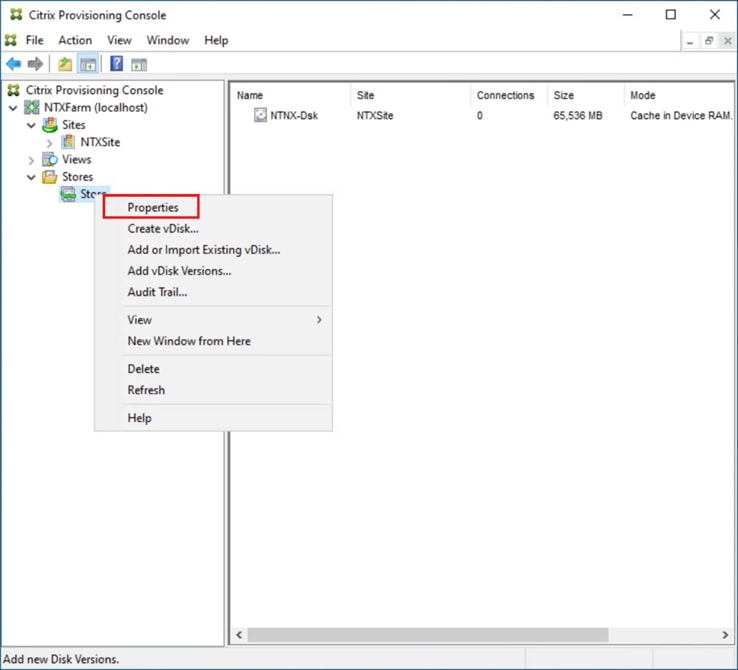The width and height of the screenshot is (738, 670).
Task: Click the Sites node icon
Action: click(50, 125)
